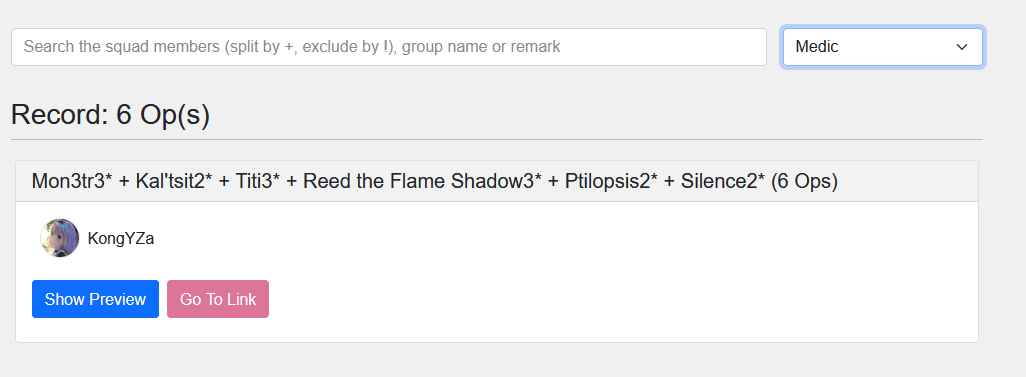Viewport: 1026px width, 377px height.
Task: Click KongYZa's profile avatar
Action: click(60, 238)
